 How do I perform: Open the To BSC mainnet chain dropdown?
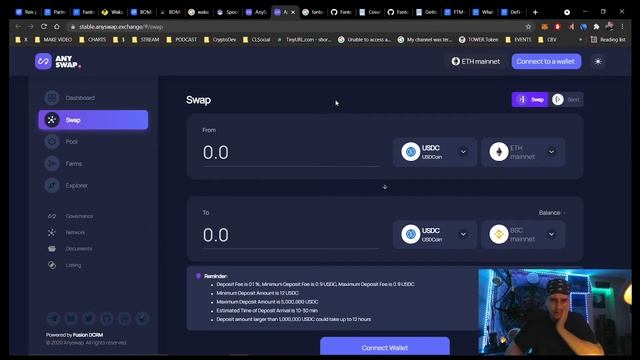(523, 234)
